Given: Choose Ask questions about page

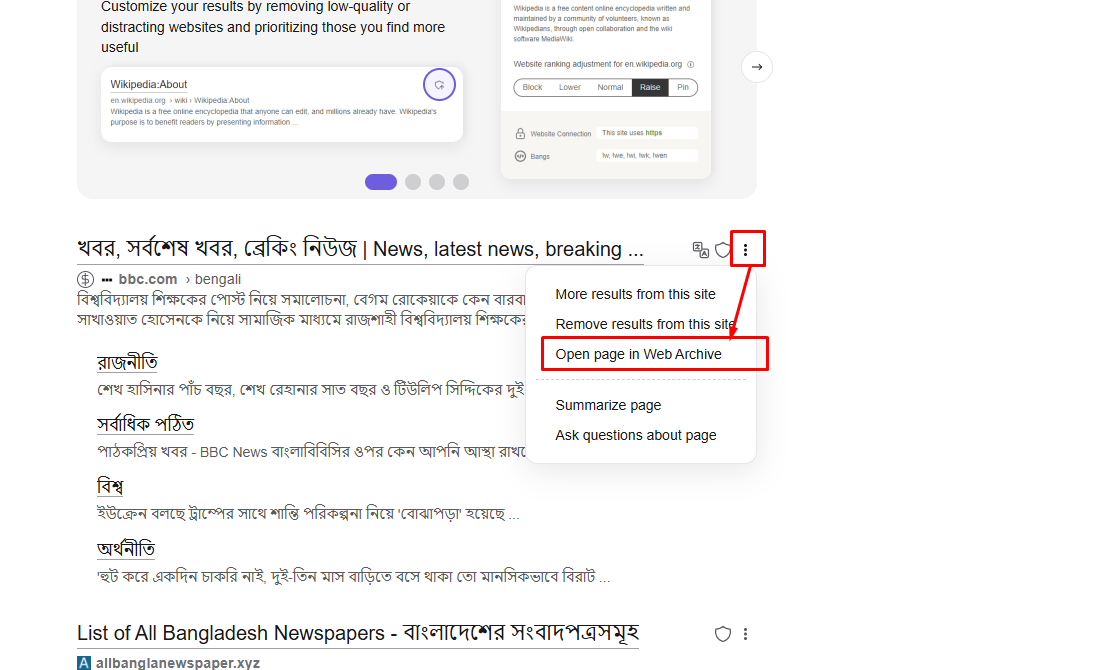Looking at the screenshot, I should pos(636,436).
